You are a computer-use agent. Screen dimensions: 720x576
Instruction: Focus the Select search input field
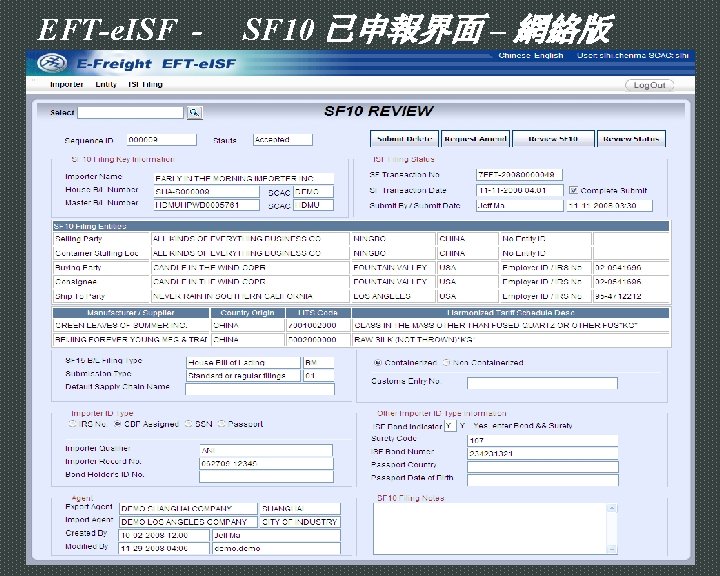tap(130, 113)
